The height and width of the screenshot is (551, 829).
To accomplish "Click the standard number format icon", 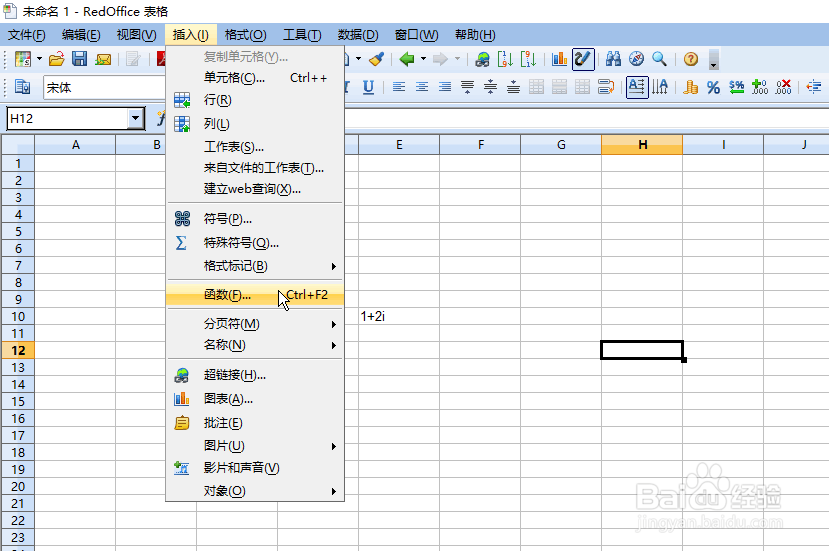I will pos(736,87).
